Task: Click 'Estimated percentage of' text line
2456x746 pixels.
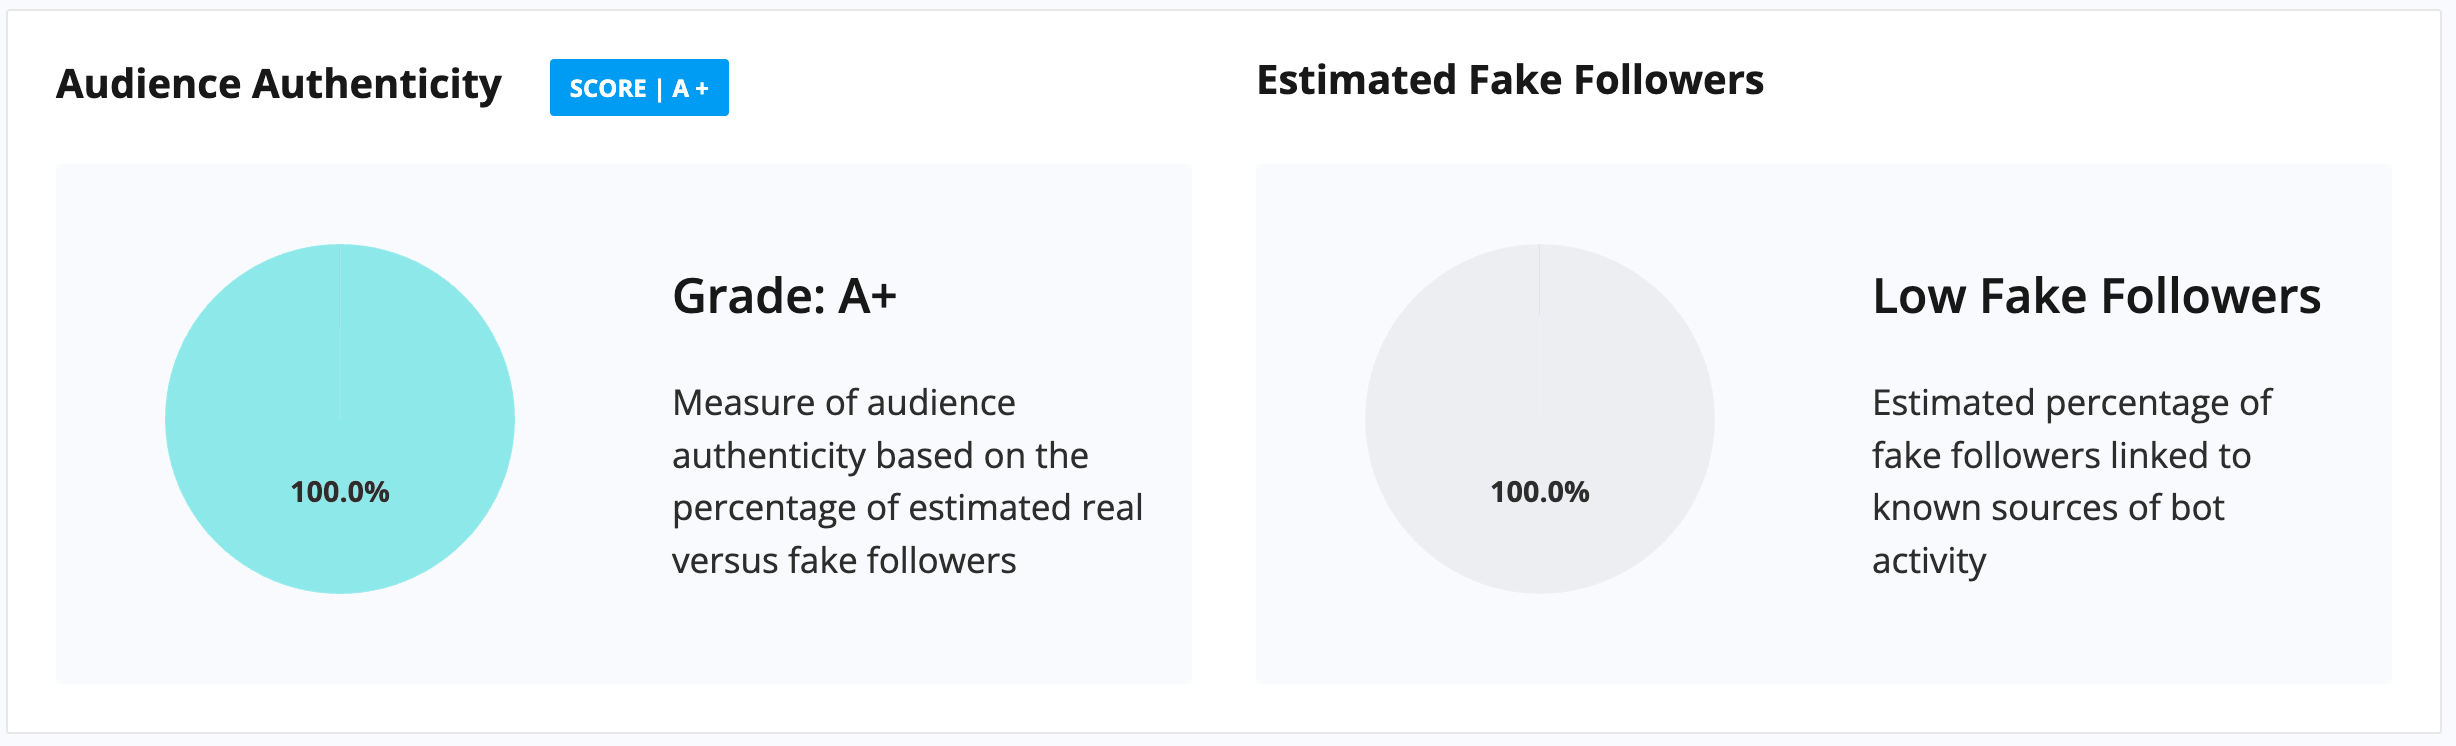Action: (2072, 403)
